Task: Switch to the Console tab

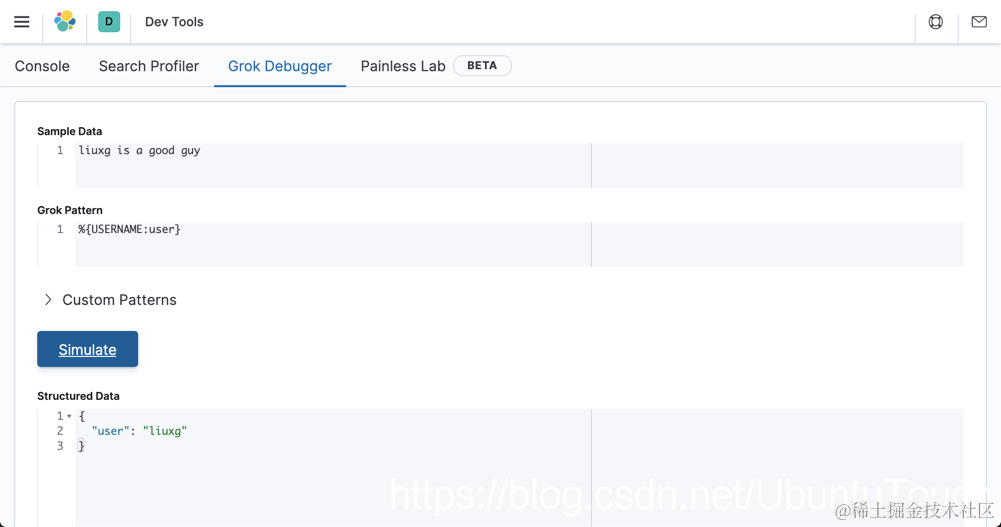Action: coord(42,66)
